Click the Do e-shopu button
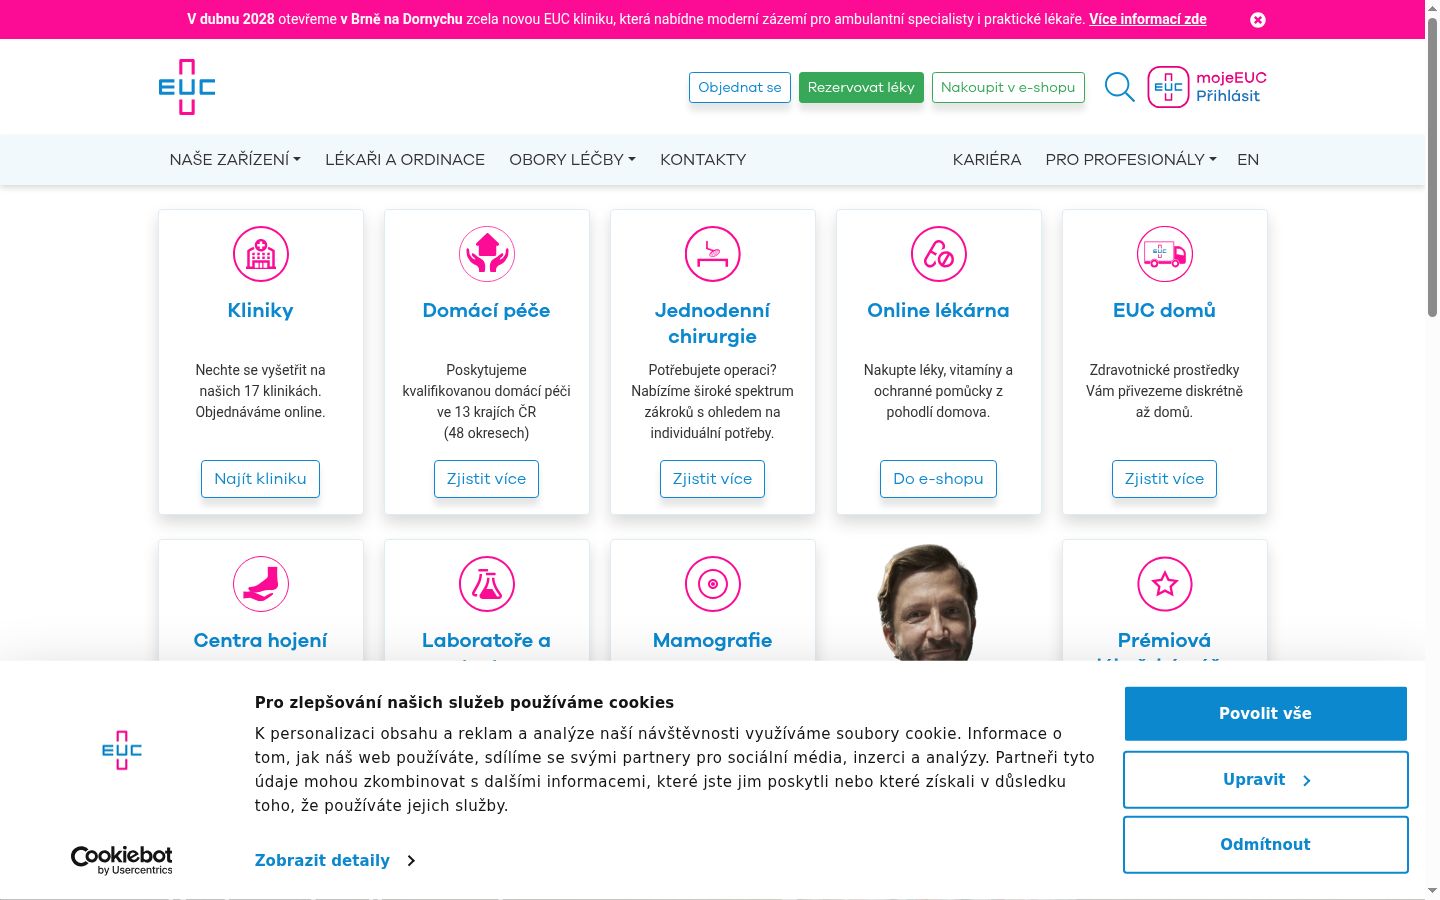The image size is (1440, 900). click(x=939, y=479)
